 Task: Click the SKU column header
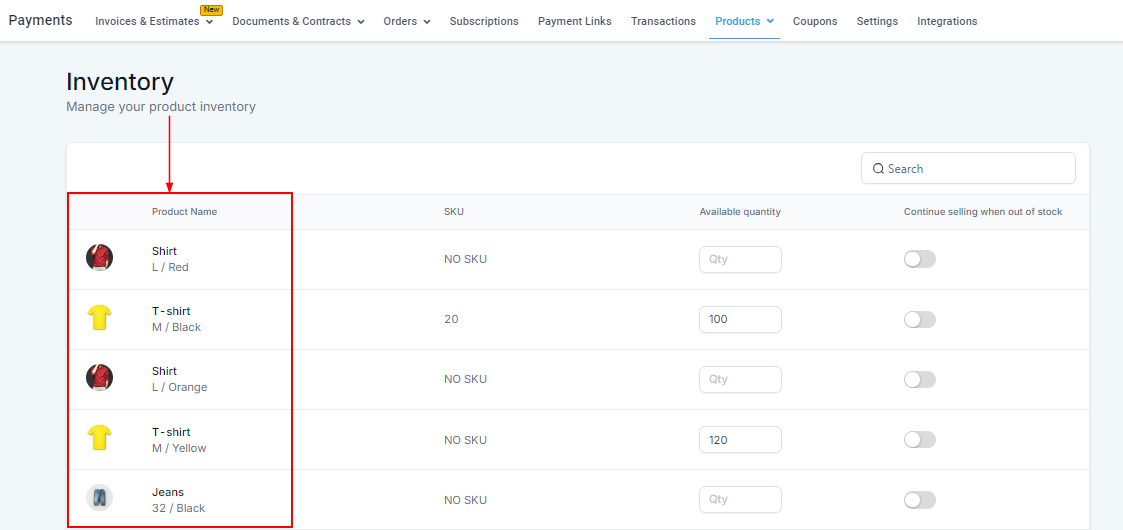453,212
